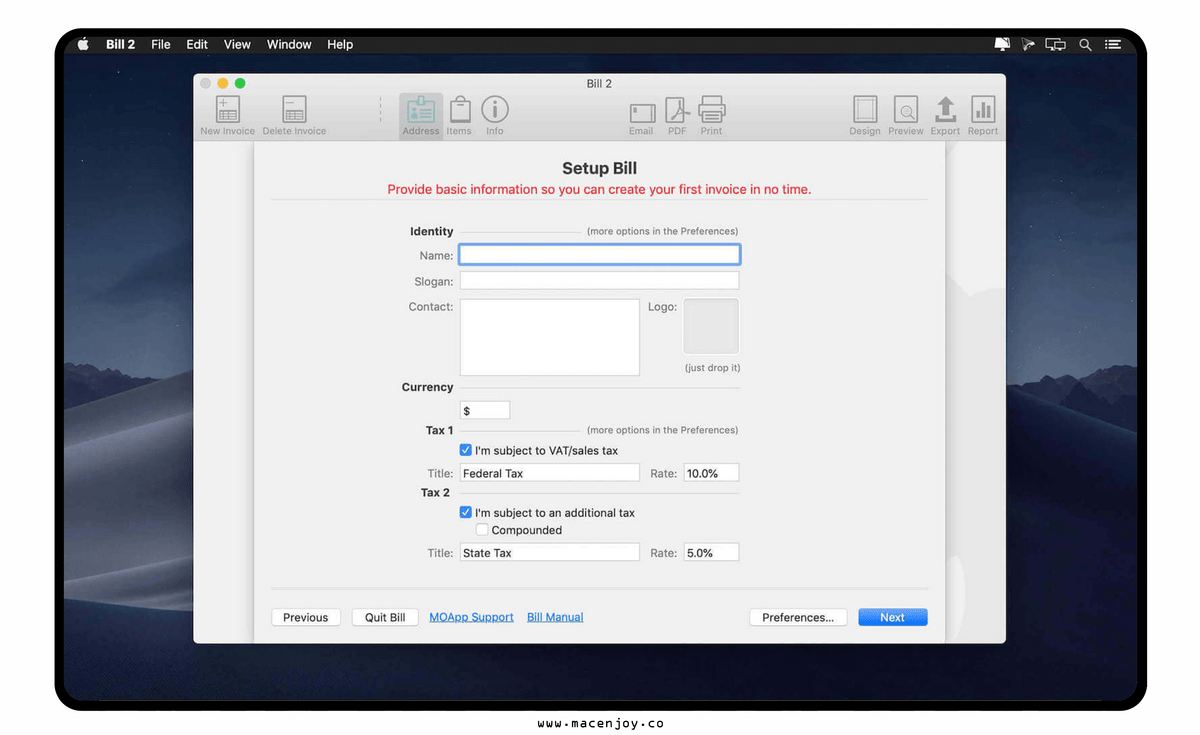Viewport: 1200px width, 735px height.
Task: Click the Federal Tax title field
Action: (x=549, y=473)
